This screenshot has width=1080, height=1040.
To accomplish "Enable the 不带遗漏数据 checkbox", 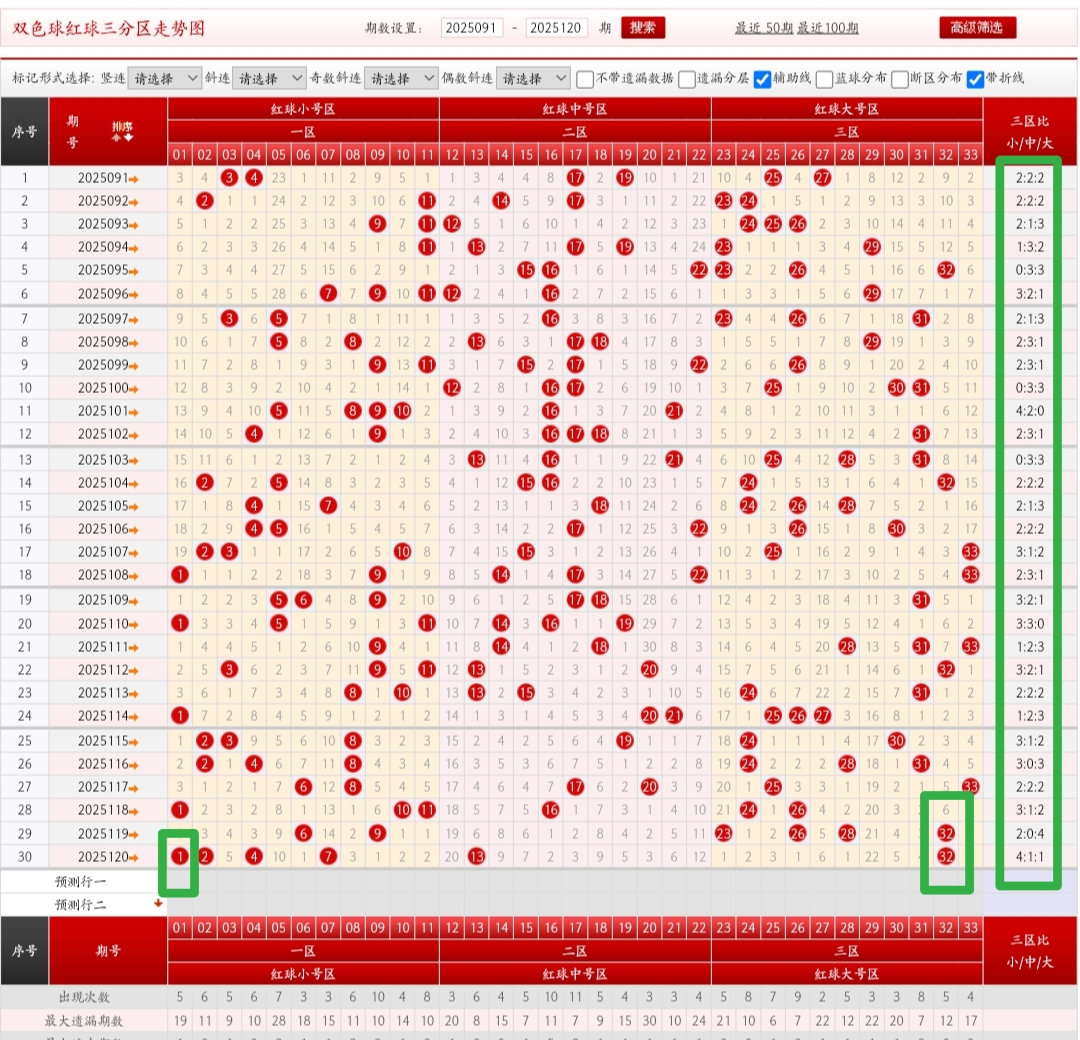I will [x=585, y=79].
